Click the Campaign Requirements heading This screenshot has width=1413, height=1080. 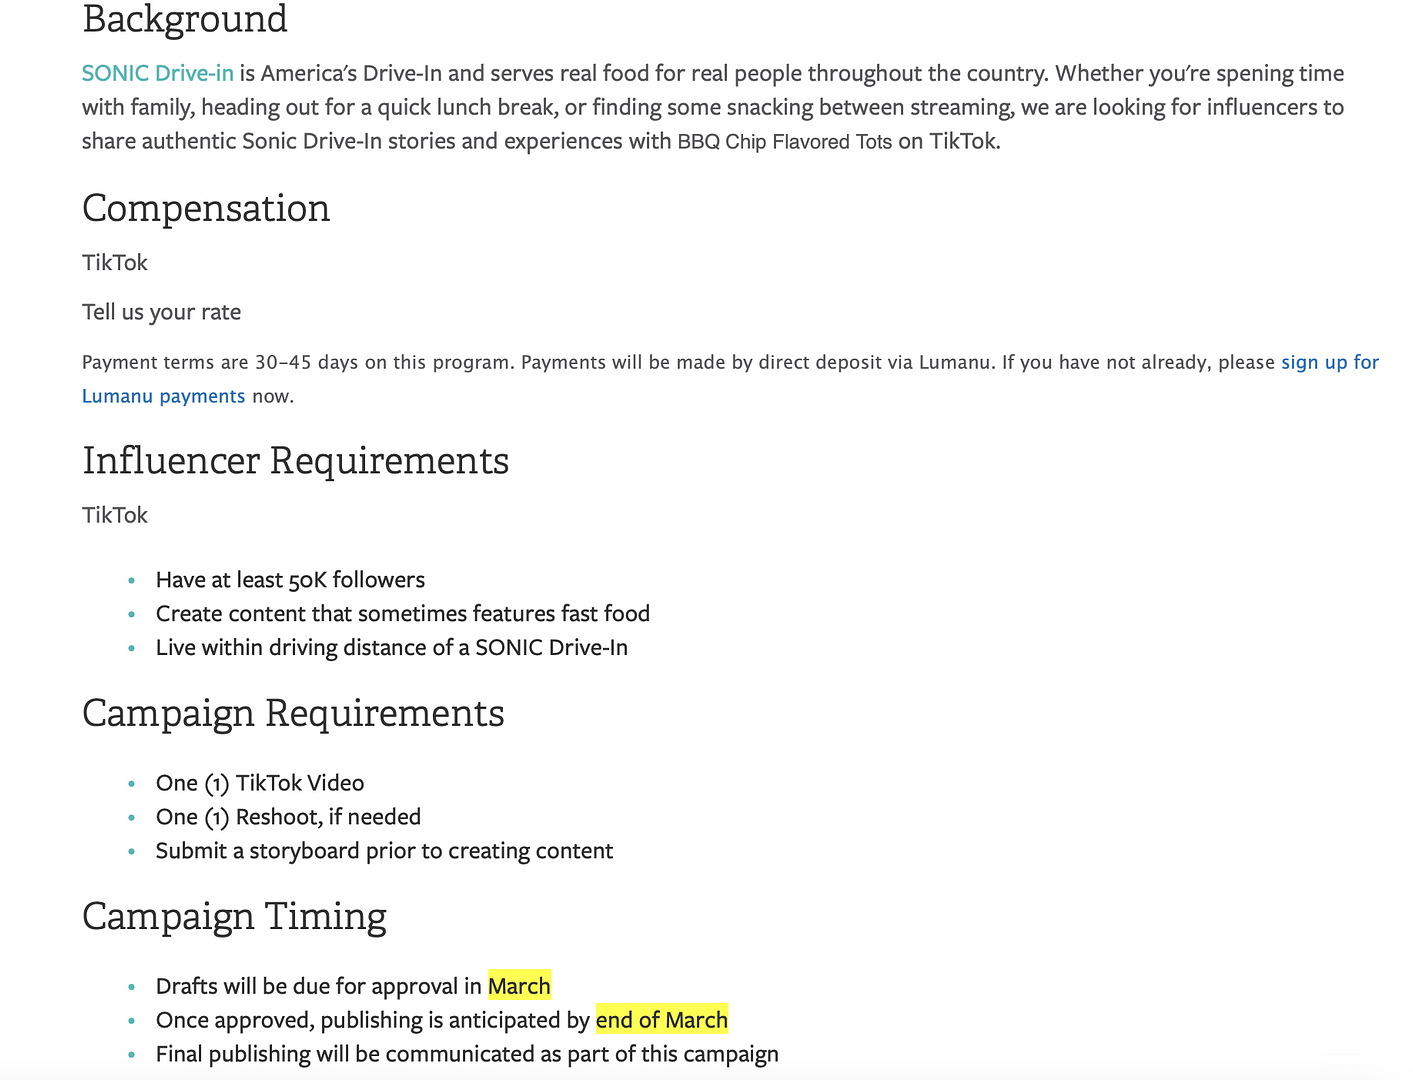[x=293, y=714]
